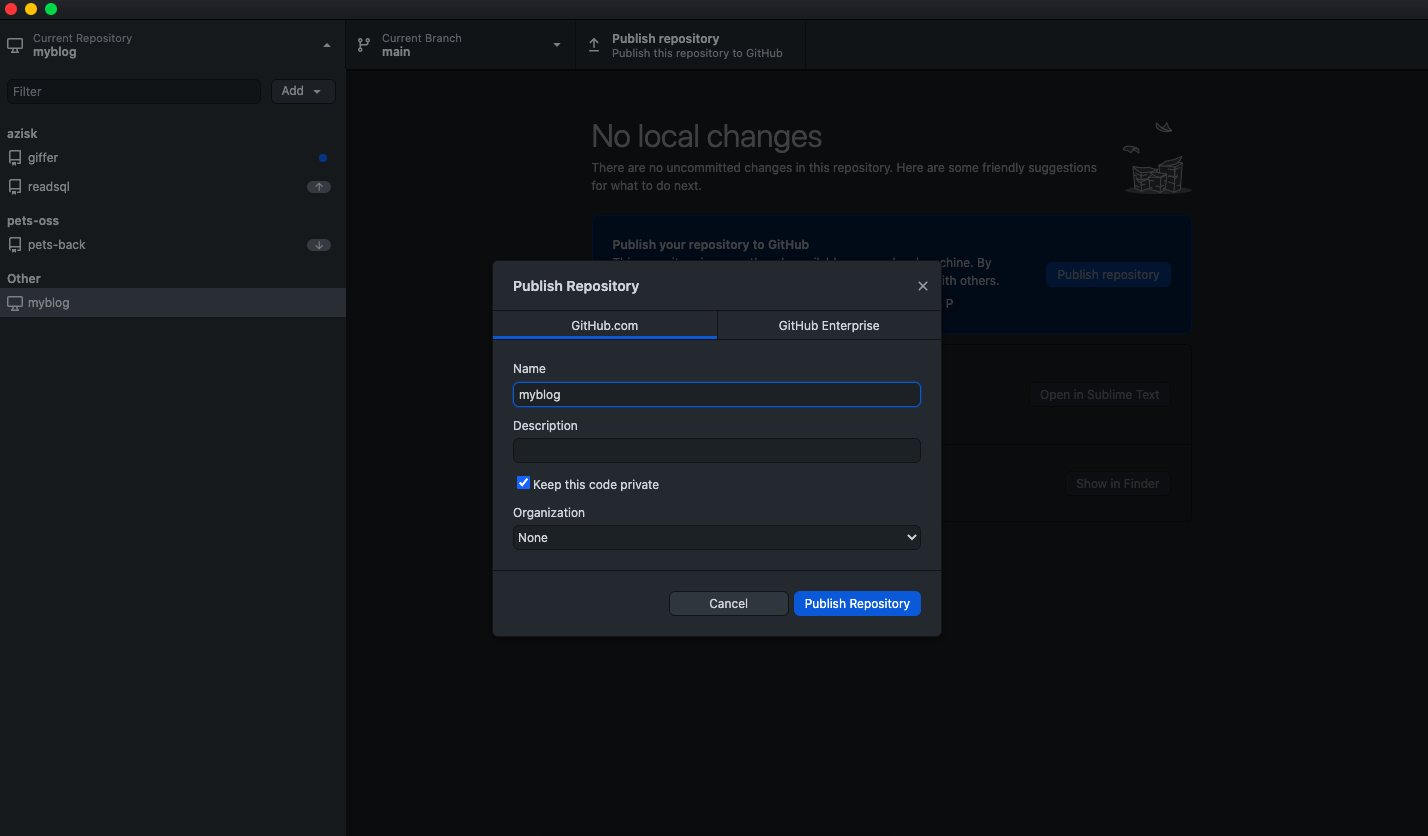
Task: Click the Show in Finder button
Action: [1118, 484]
